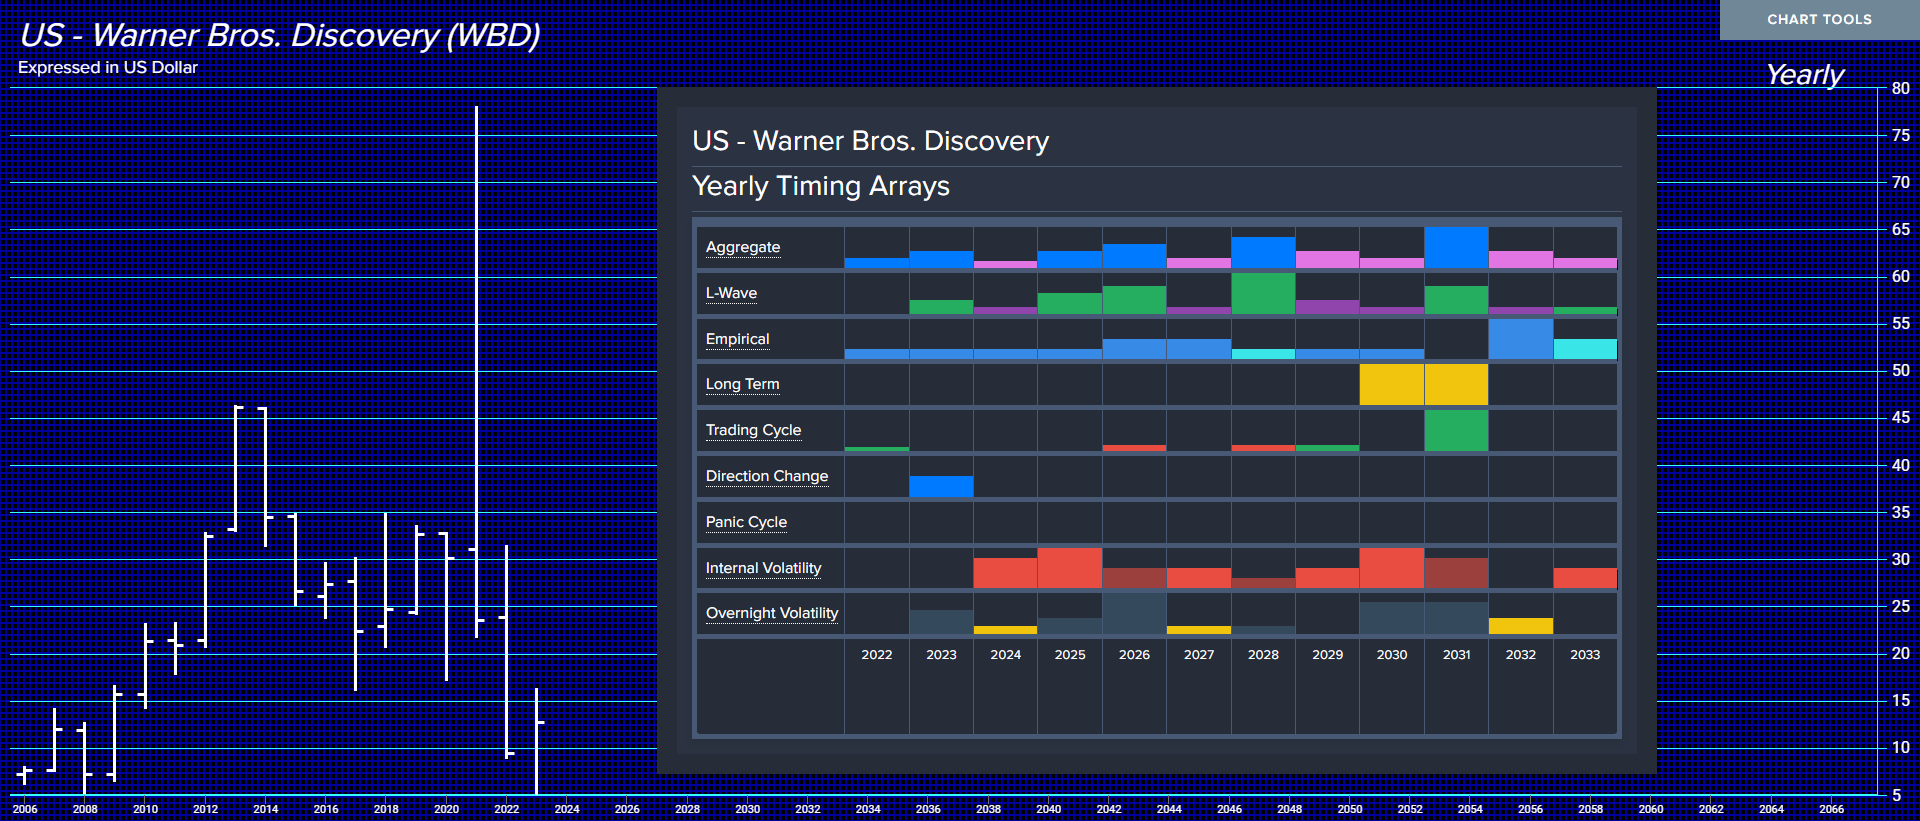
Task: Open the L-Wave row label
Action: tap(731, 293)
